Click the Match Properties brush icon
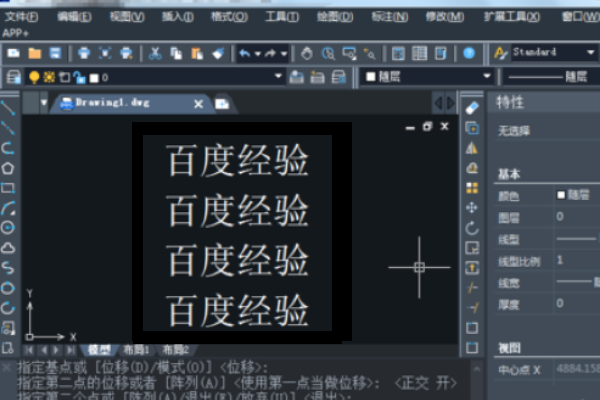 [218, 54]
